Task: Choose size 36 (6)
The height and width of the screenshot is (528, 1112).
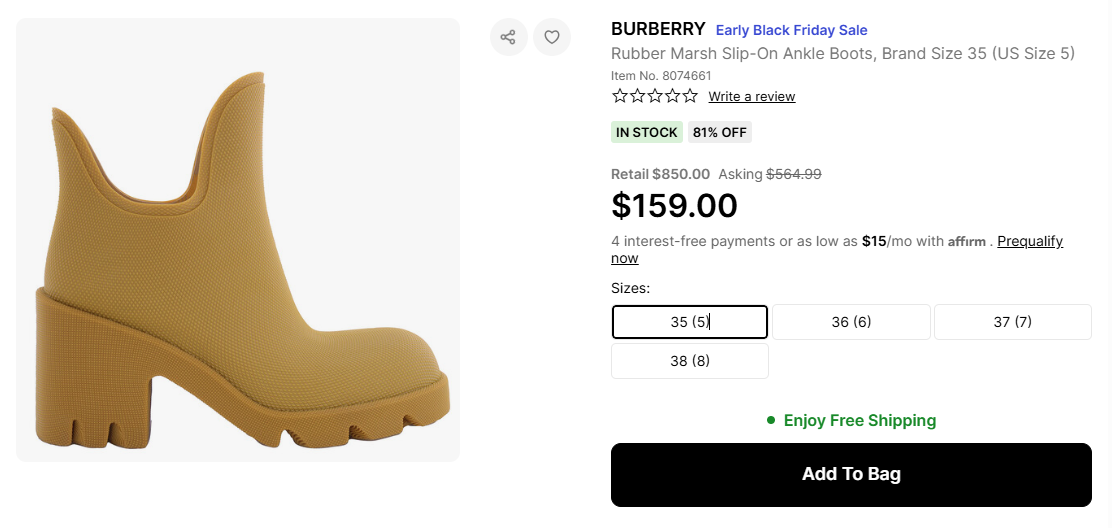Action: click(851, 322)
